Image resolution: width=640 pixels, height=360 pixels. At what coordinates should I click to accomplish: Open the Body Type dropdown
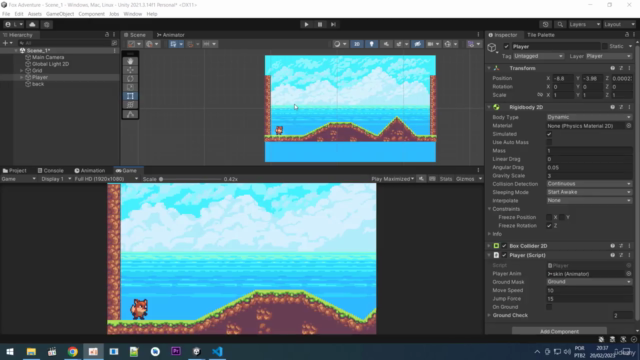[589, 117]
